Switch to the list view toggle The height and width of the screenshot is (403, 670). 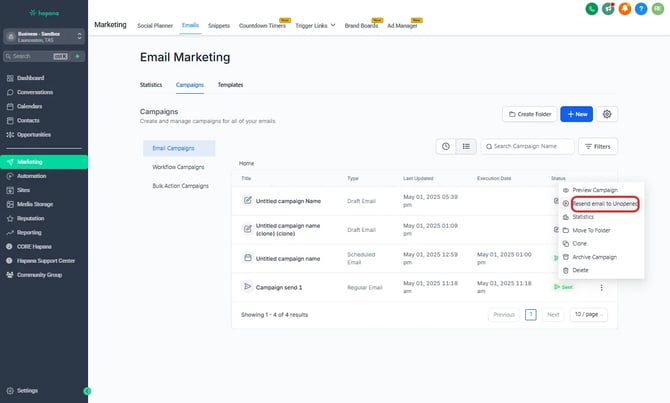[466, 146]
